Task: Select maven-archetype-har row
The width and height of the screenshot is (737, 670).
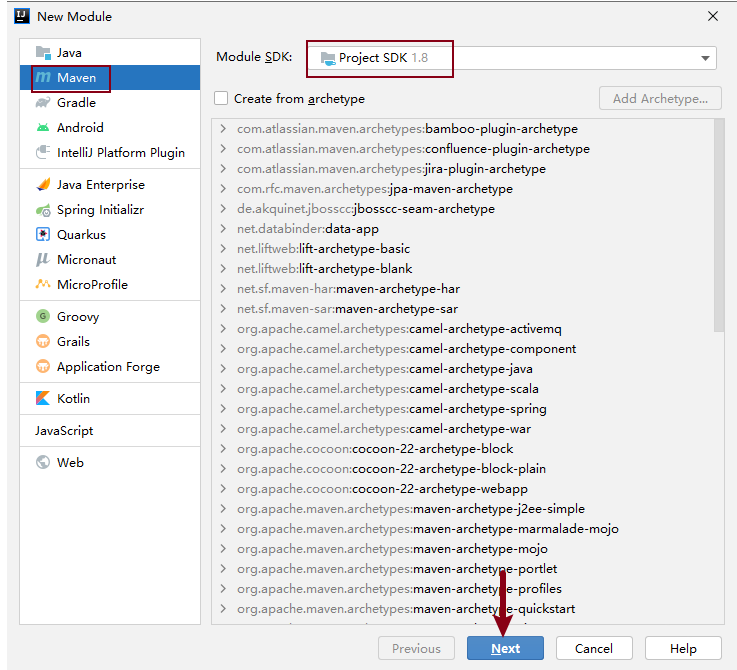Action: point(463,289)
